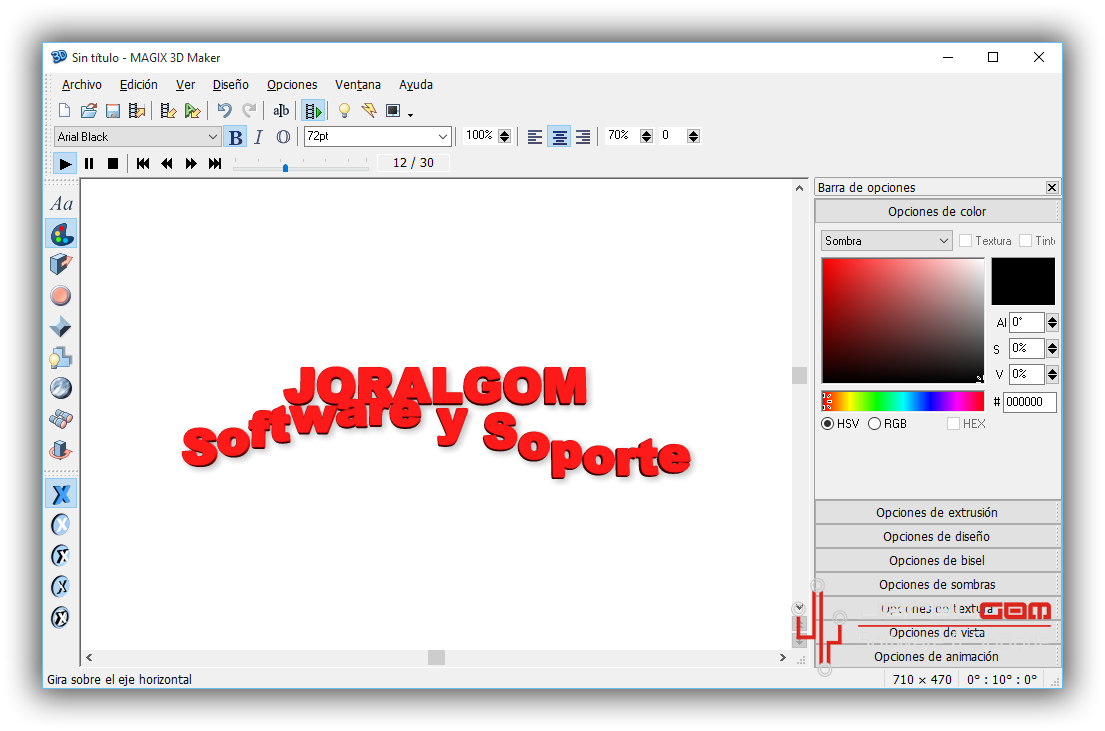This screenshot has width=1105, height=731.
Task: Pause the animation
Action: coord(89,164)
